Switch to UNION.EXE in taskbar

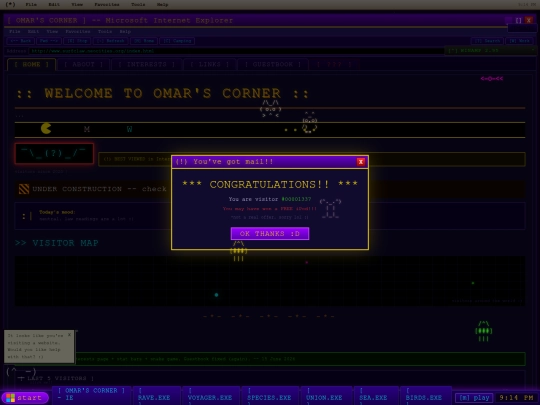(x=326, y=395)
